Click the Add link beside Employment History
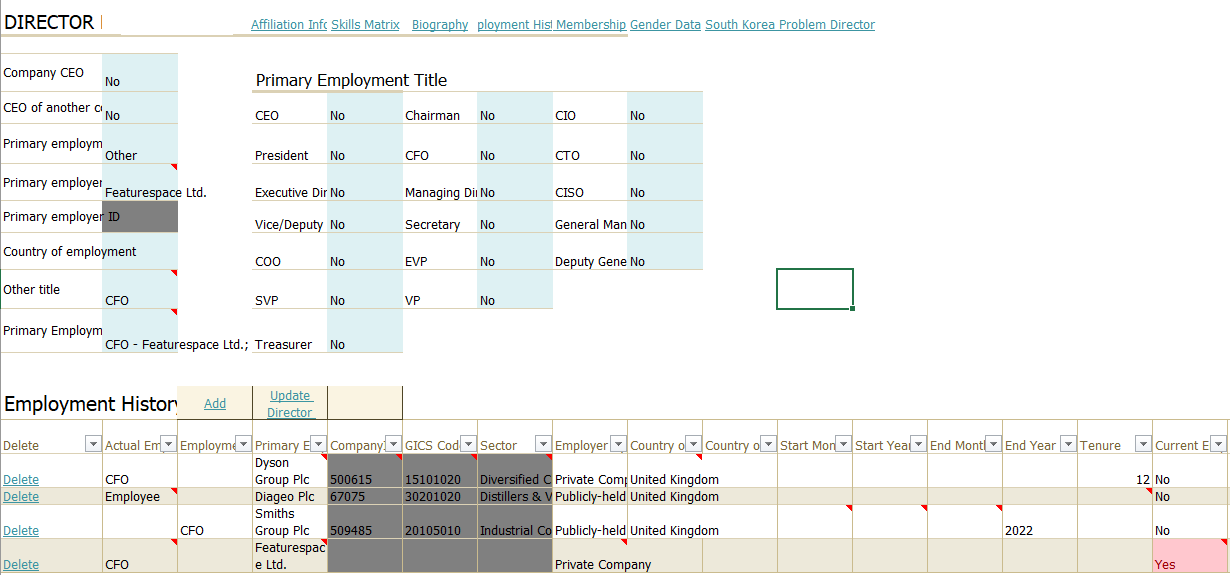The width and height of the screenshot is (1230, 575). [x=215, y=404]
